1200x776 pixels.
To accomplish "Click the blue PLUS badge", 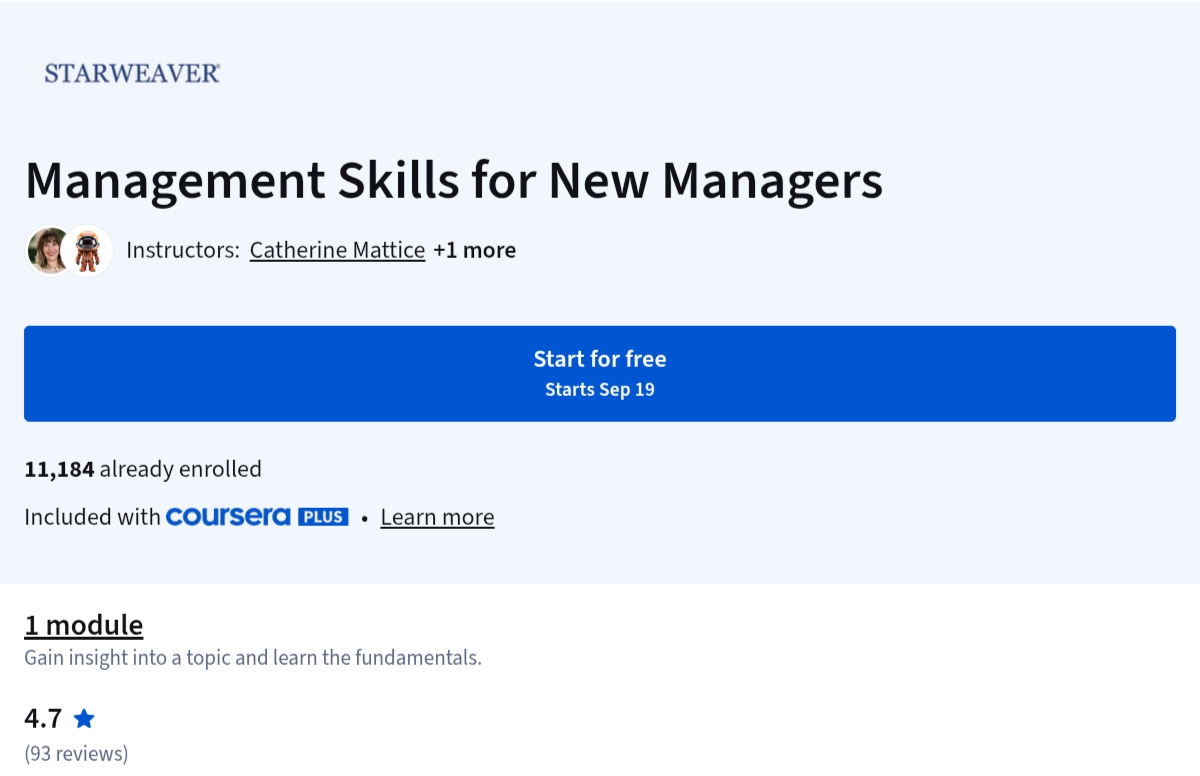I will tap(323, 517).
